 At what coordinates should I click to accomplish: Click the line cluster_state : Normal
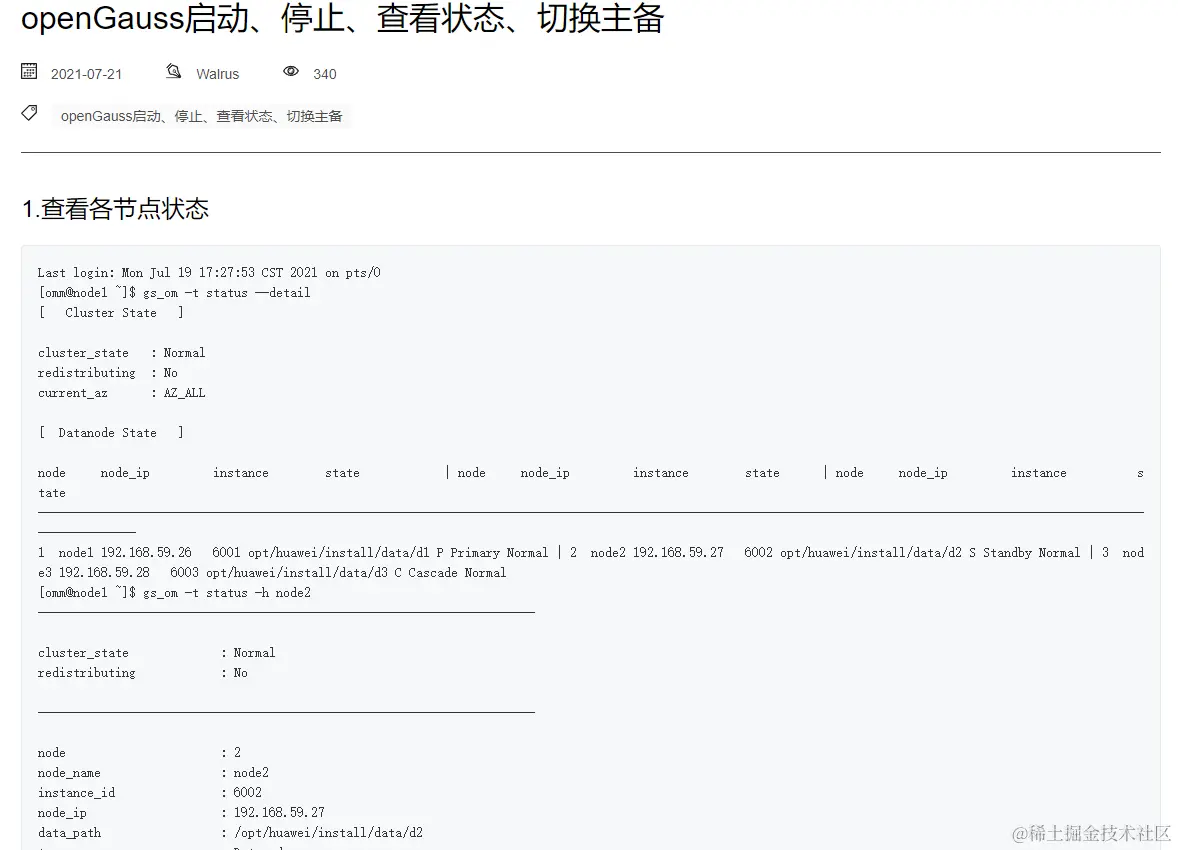[x=121, y=352]
